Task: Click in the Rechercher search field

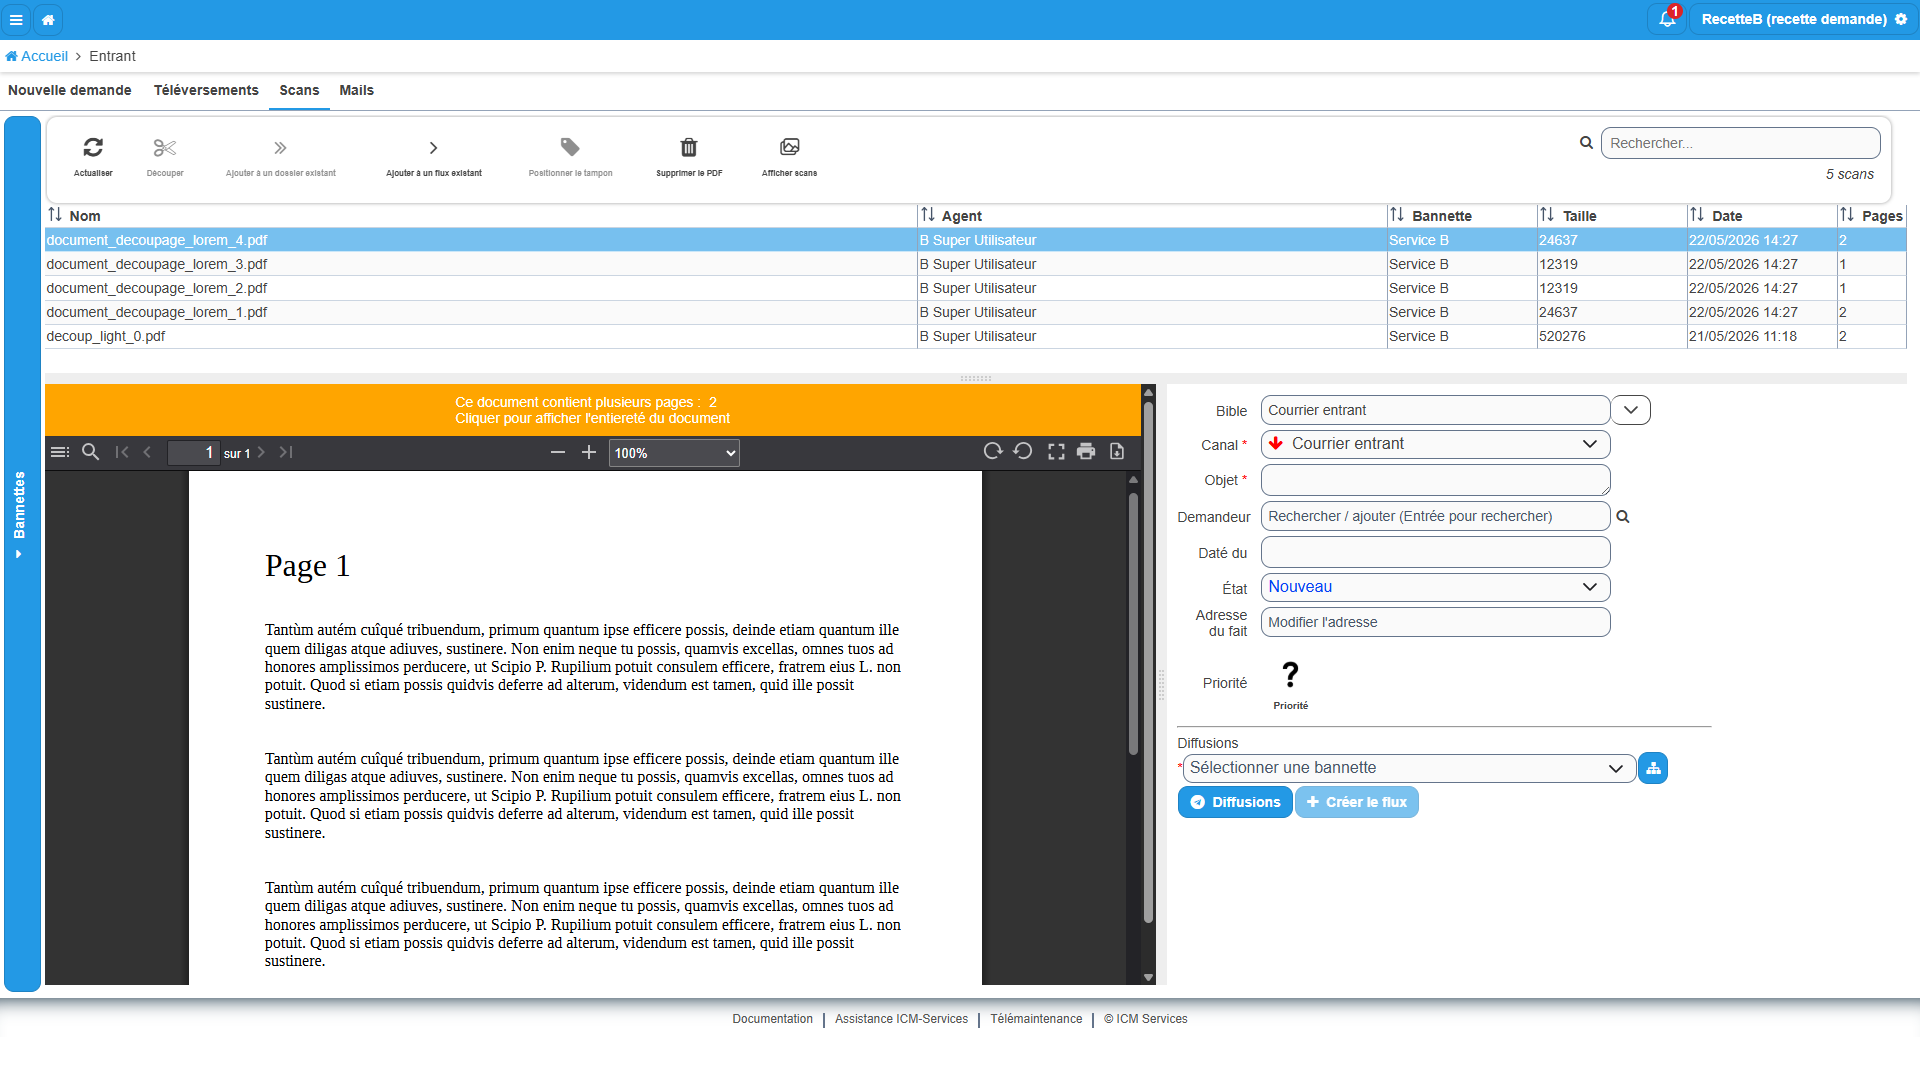Action: coord(1740,143)
